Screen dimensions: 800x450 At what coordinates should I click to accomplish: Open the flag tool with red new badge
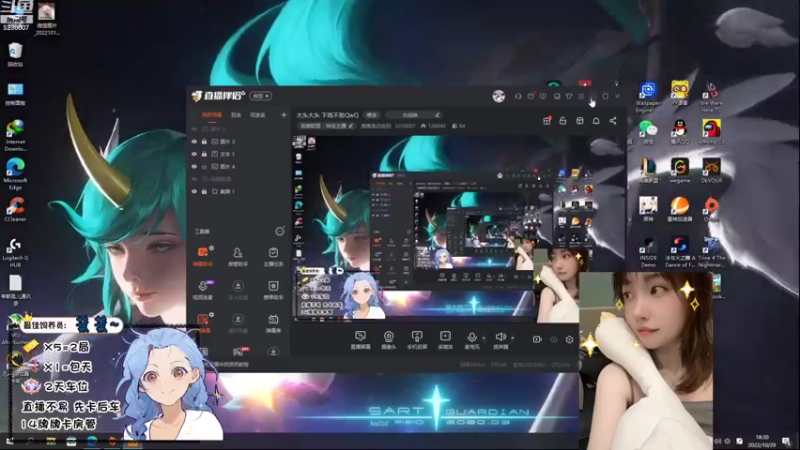pyautogui.click(x=238, y=352)
